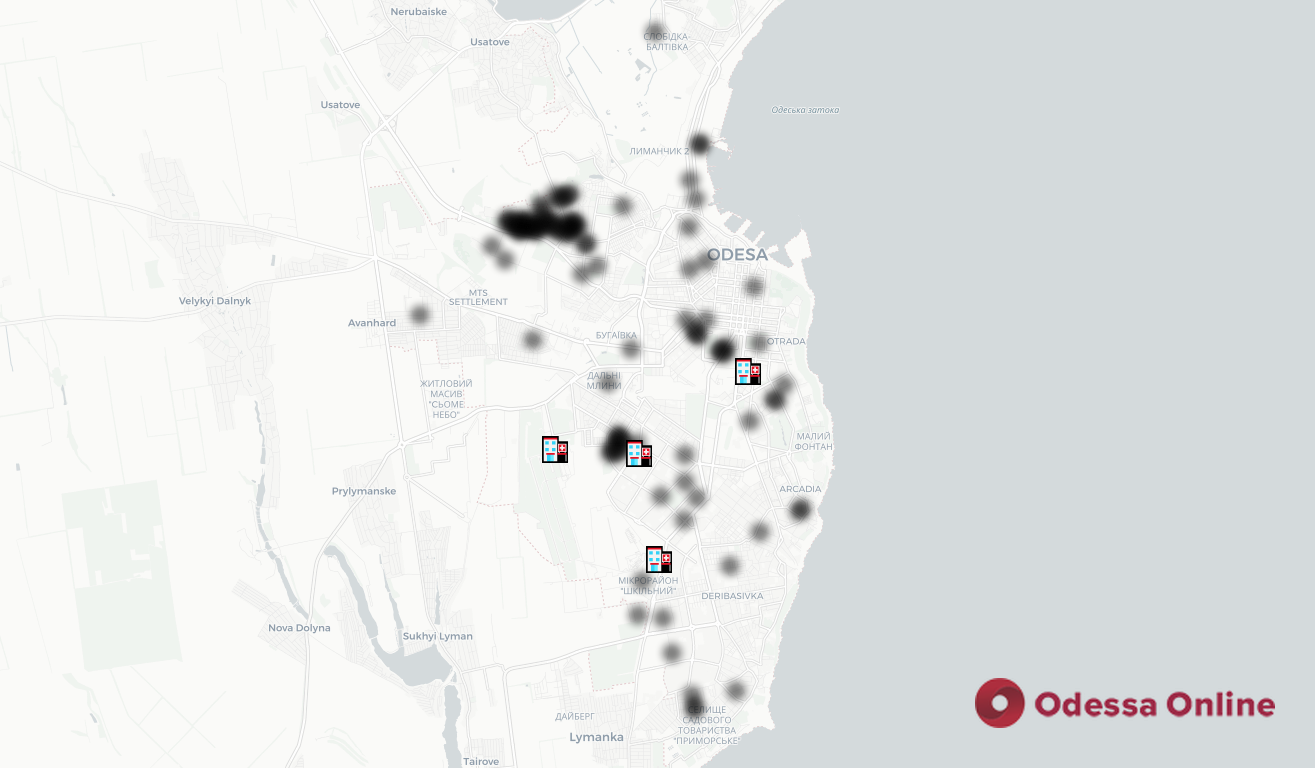Select the hospital icon touching the dark cluster

(639, 454)
